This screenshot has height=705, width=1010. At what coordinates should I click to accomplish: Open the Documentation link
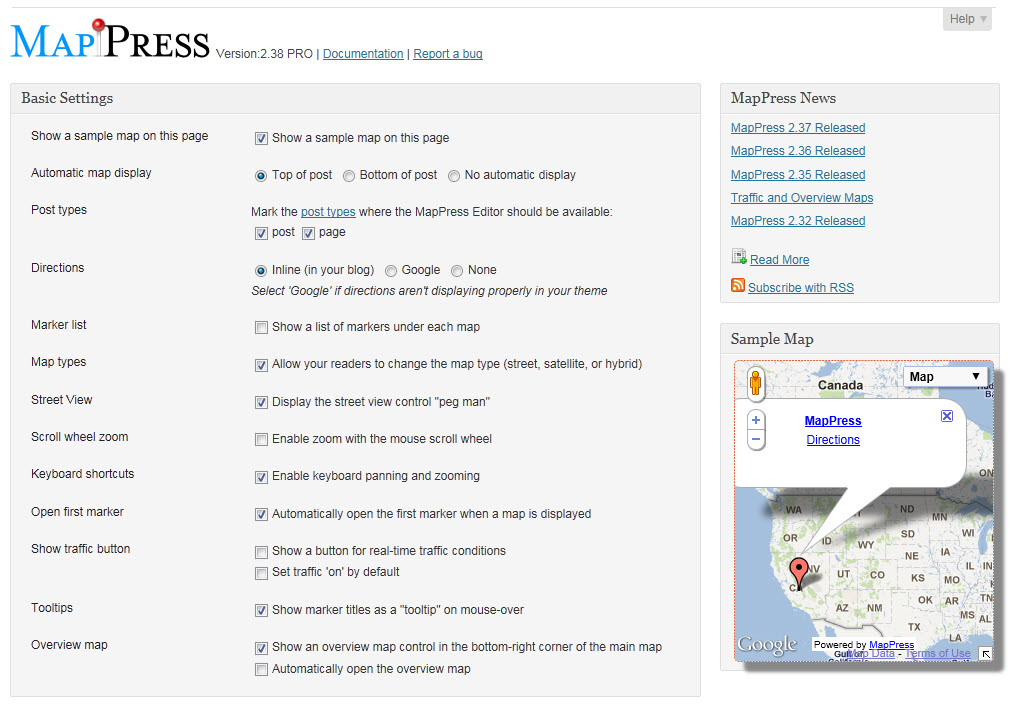[x=363, y=54]
